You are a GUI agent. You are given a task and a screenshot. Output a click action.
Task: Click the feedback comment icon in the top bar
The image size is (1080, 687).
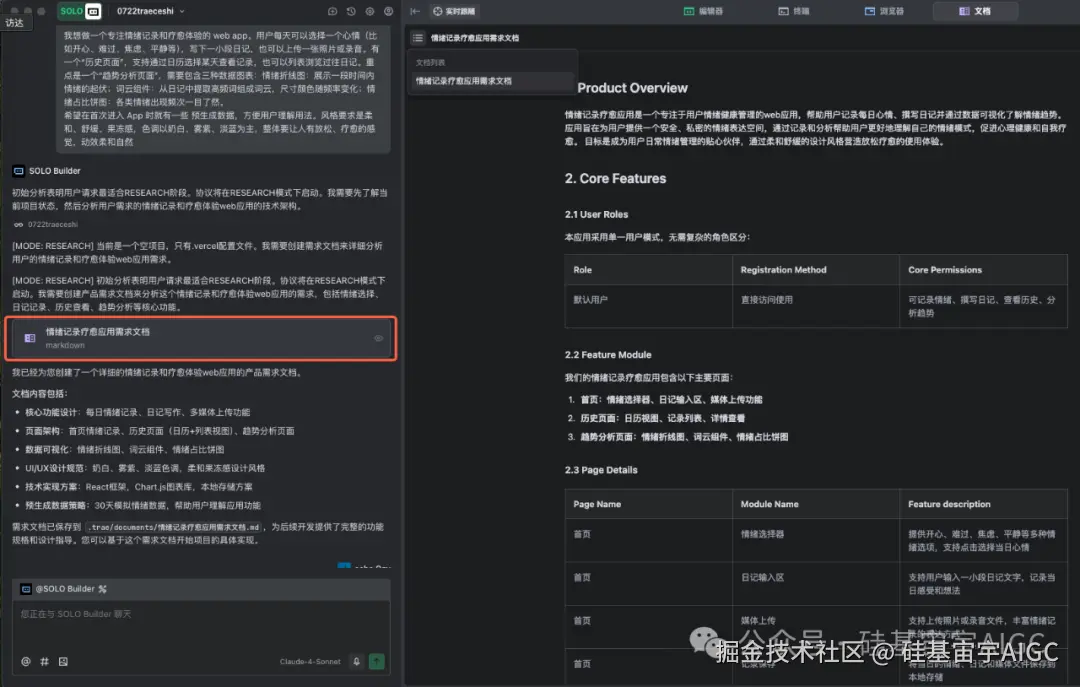332,11
